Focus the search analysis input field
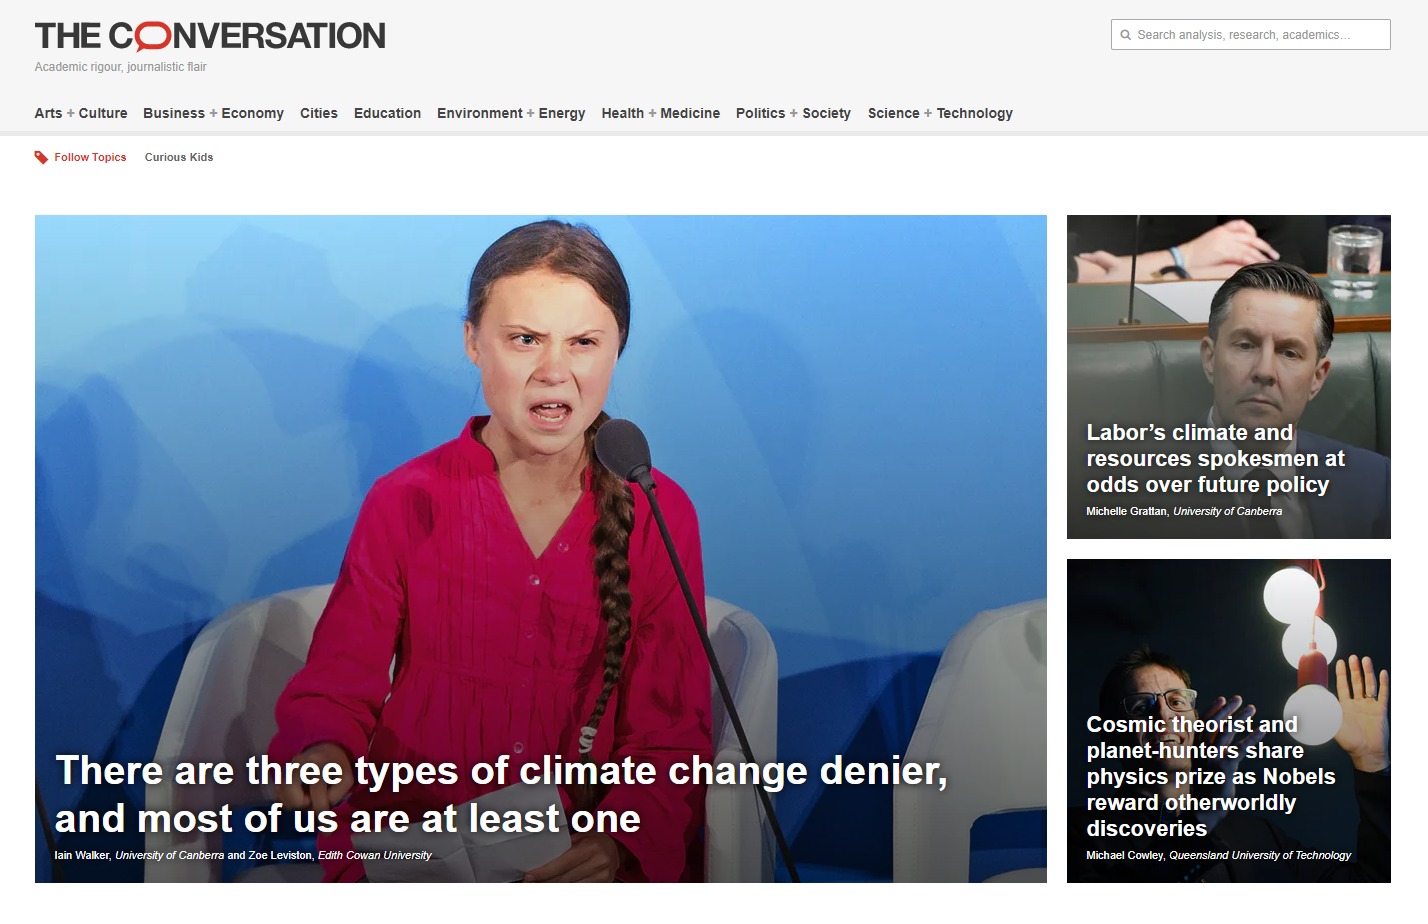The width and height of the screenshot is (1428, 924). click(x=1250, y=35)
